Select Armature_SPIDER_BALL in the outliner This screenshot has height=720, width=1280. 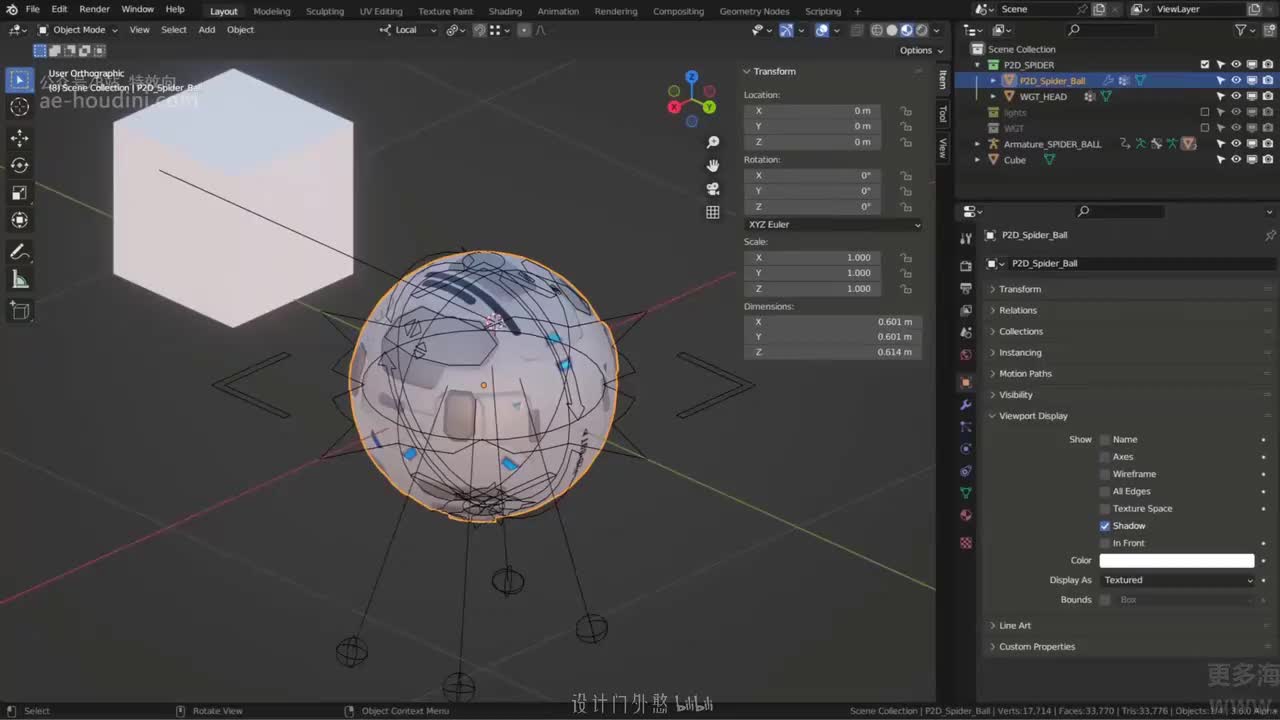1052,144
